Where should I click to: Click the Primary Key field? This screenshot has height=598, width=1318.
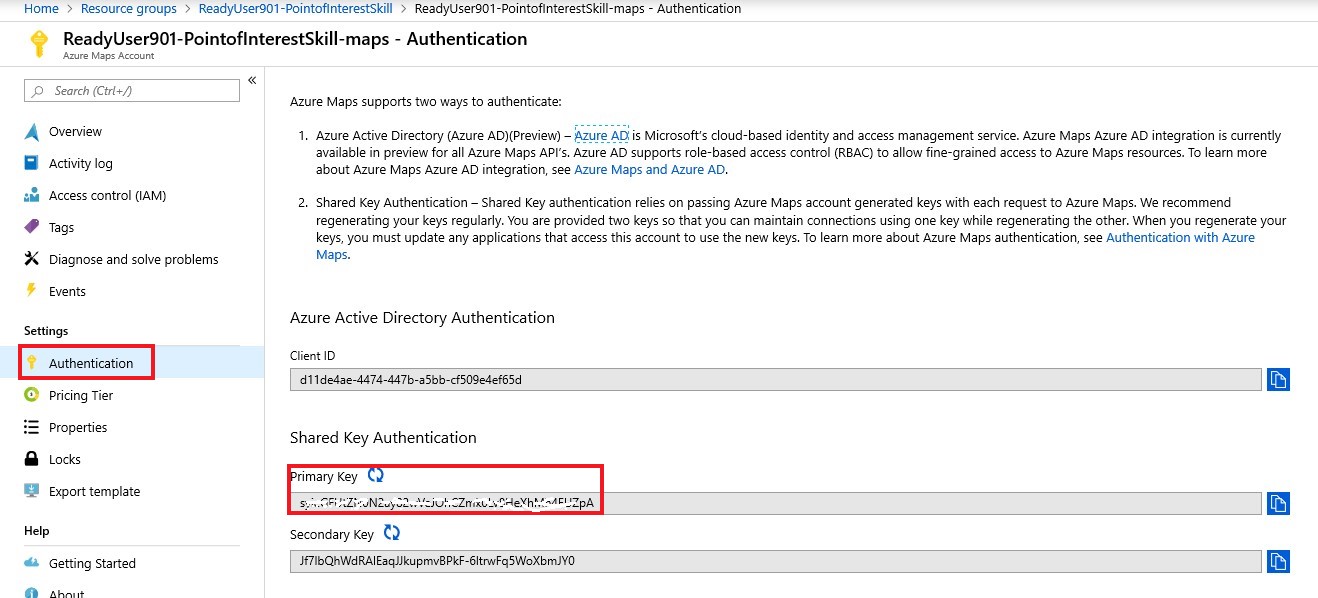click(775, 502)
